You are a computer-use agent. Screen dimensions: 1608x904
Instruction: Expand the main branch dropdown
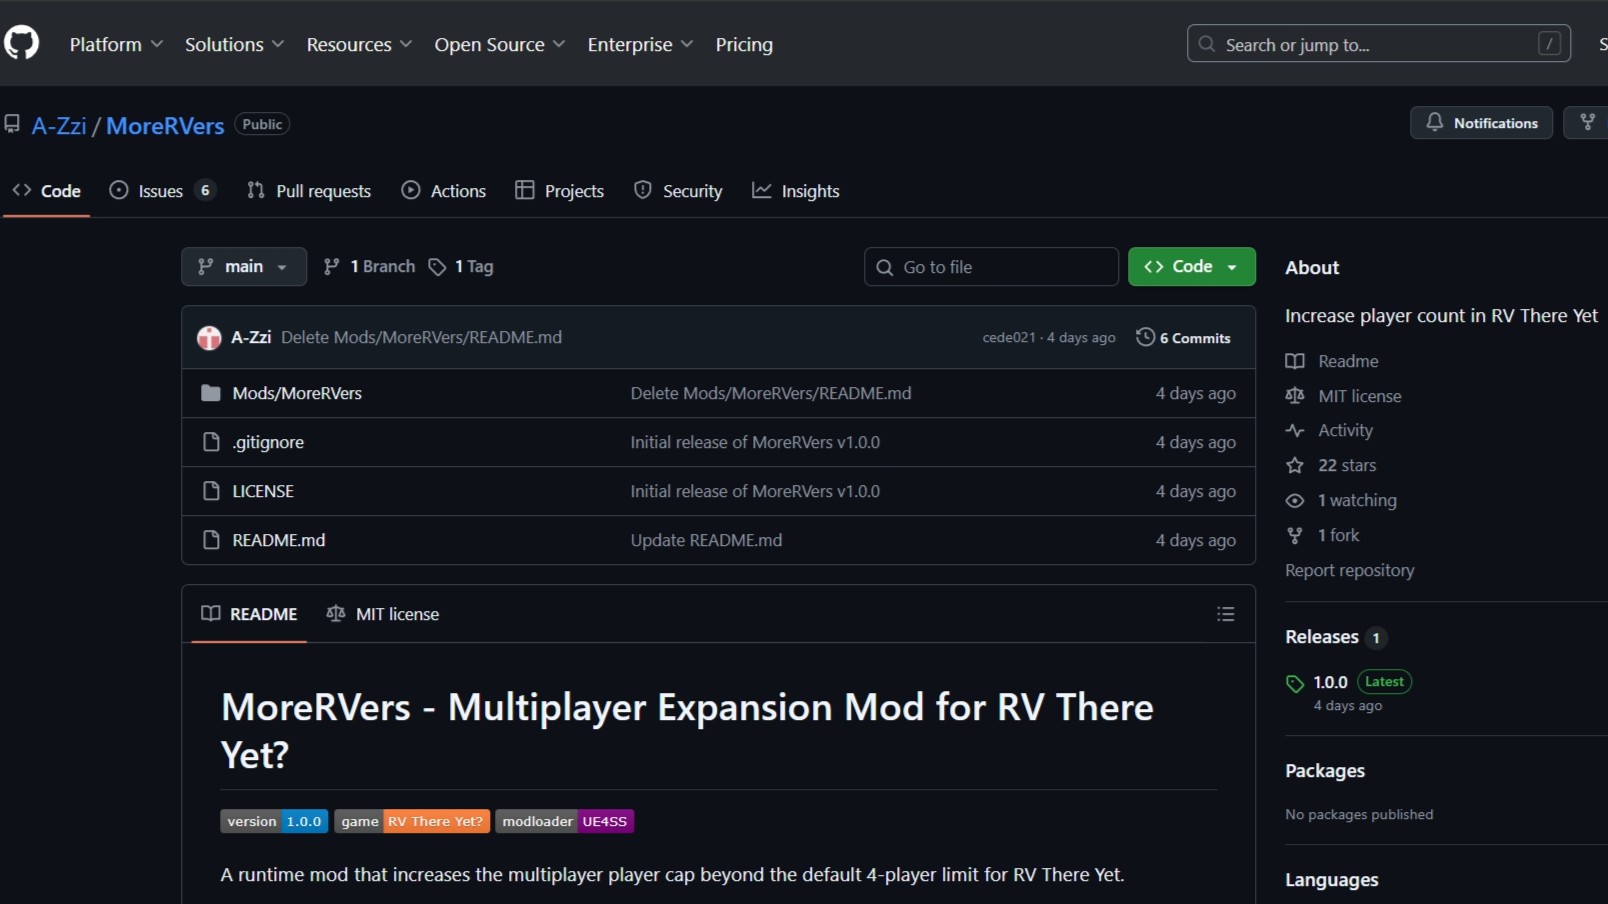point(243,267)
